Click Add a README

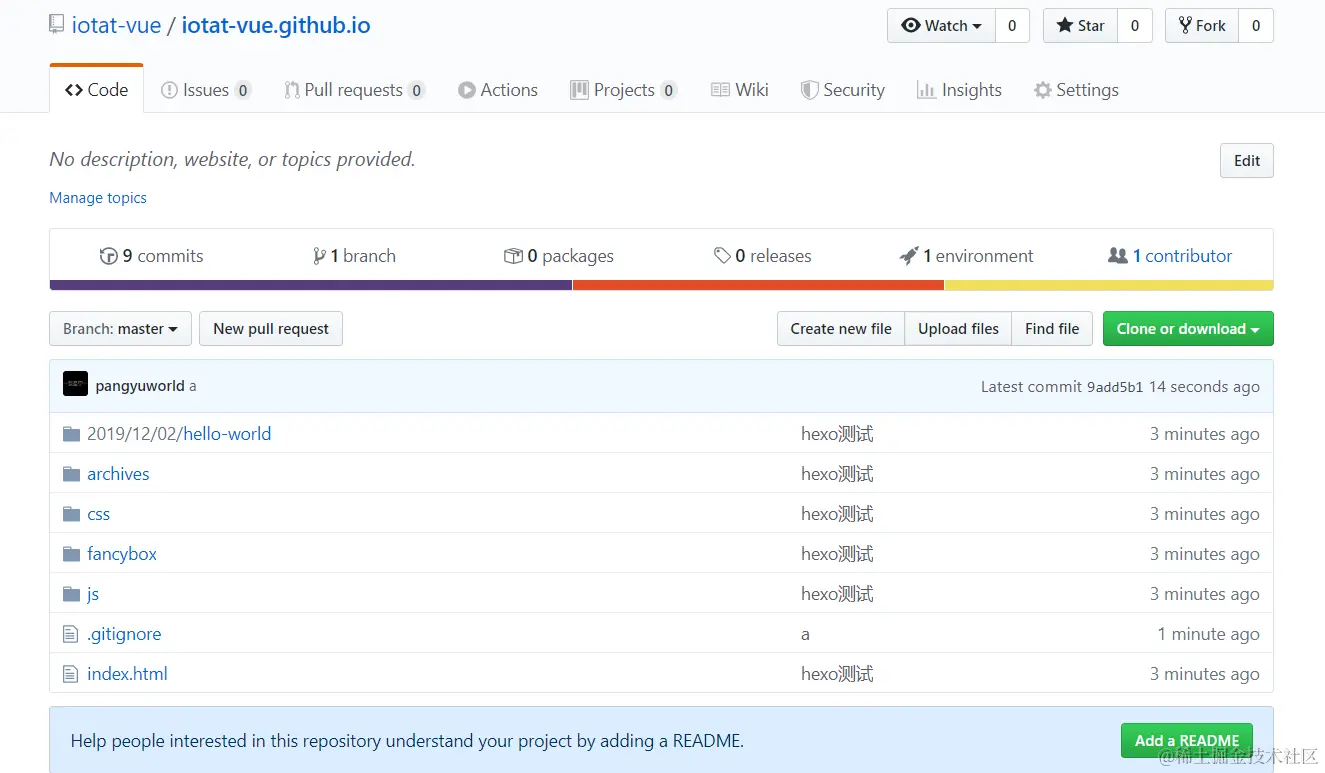(x=1187, y=741)
